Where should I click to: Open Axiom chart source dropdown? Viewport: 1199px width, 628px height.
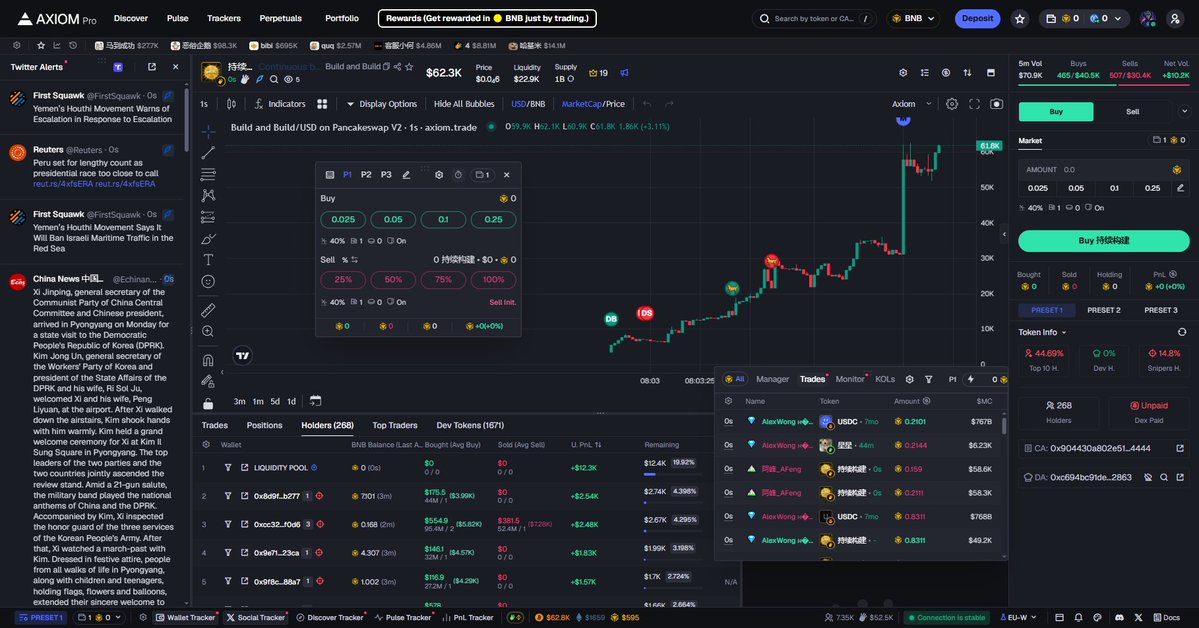point(912,104)
